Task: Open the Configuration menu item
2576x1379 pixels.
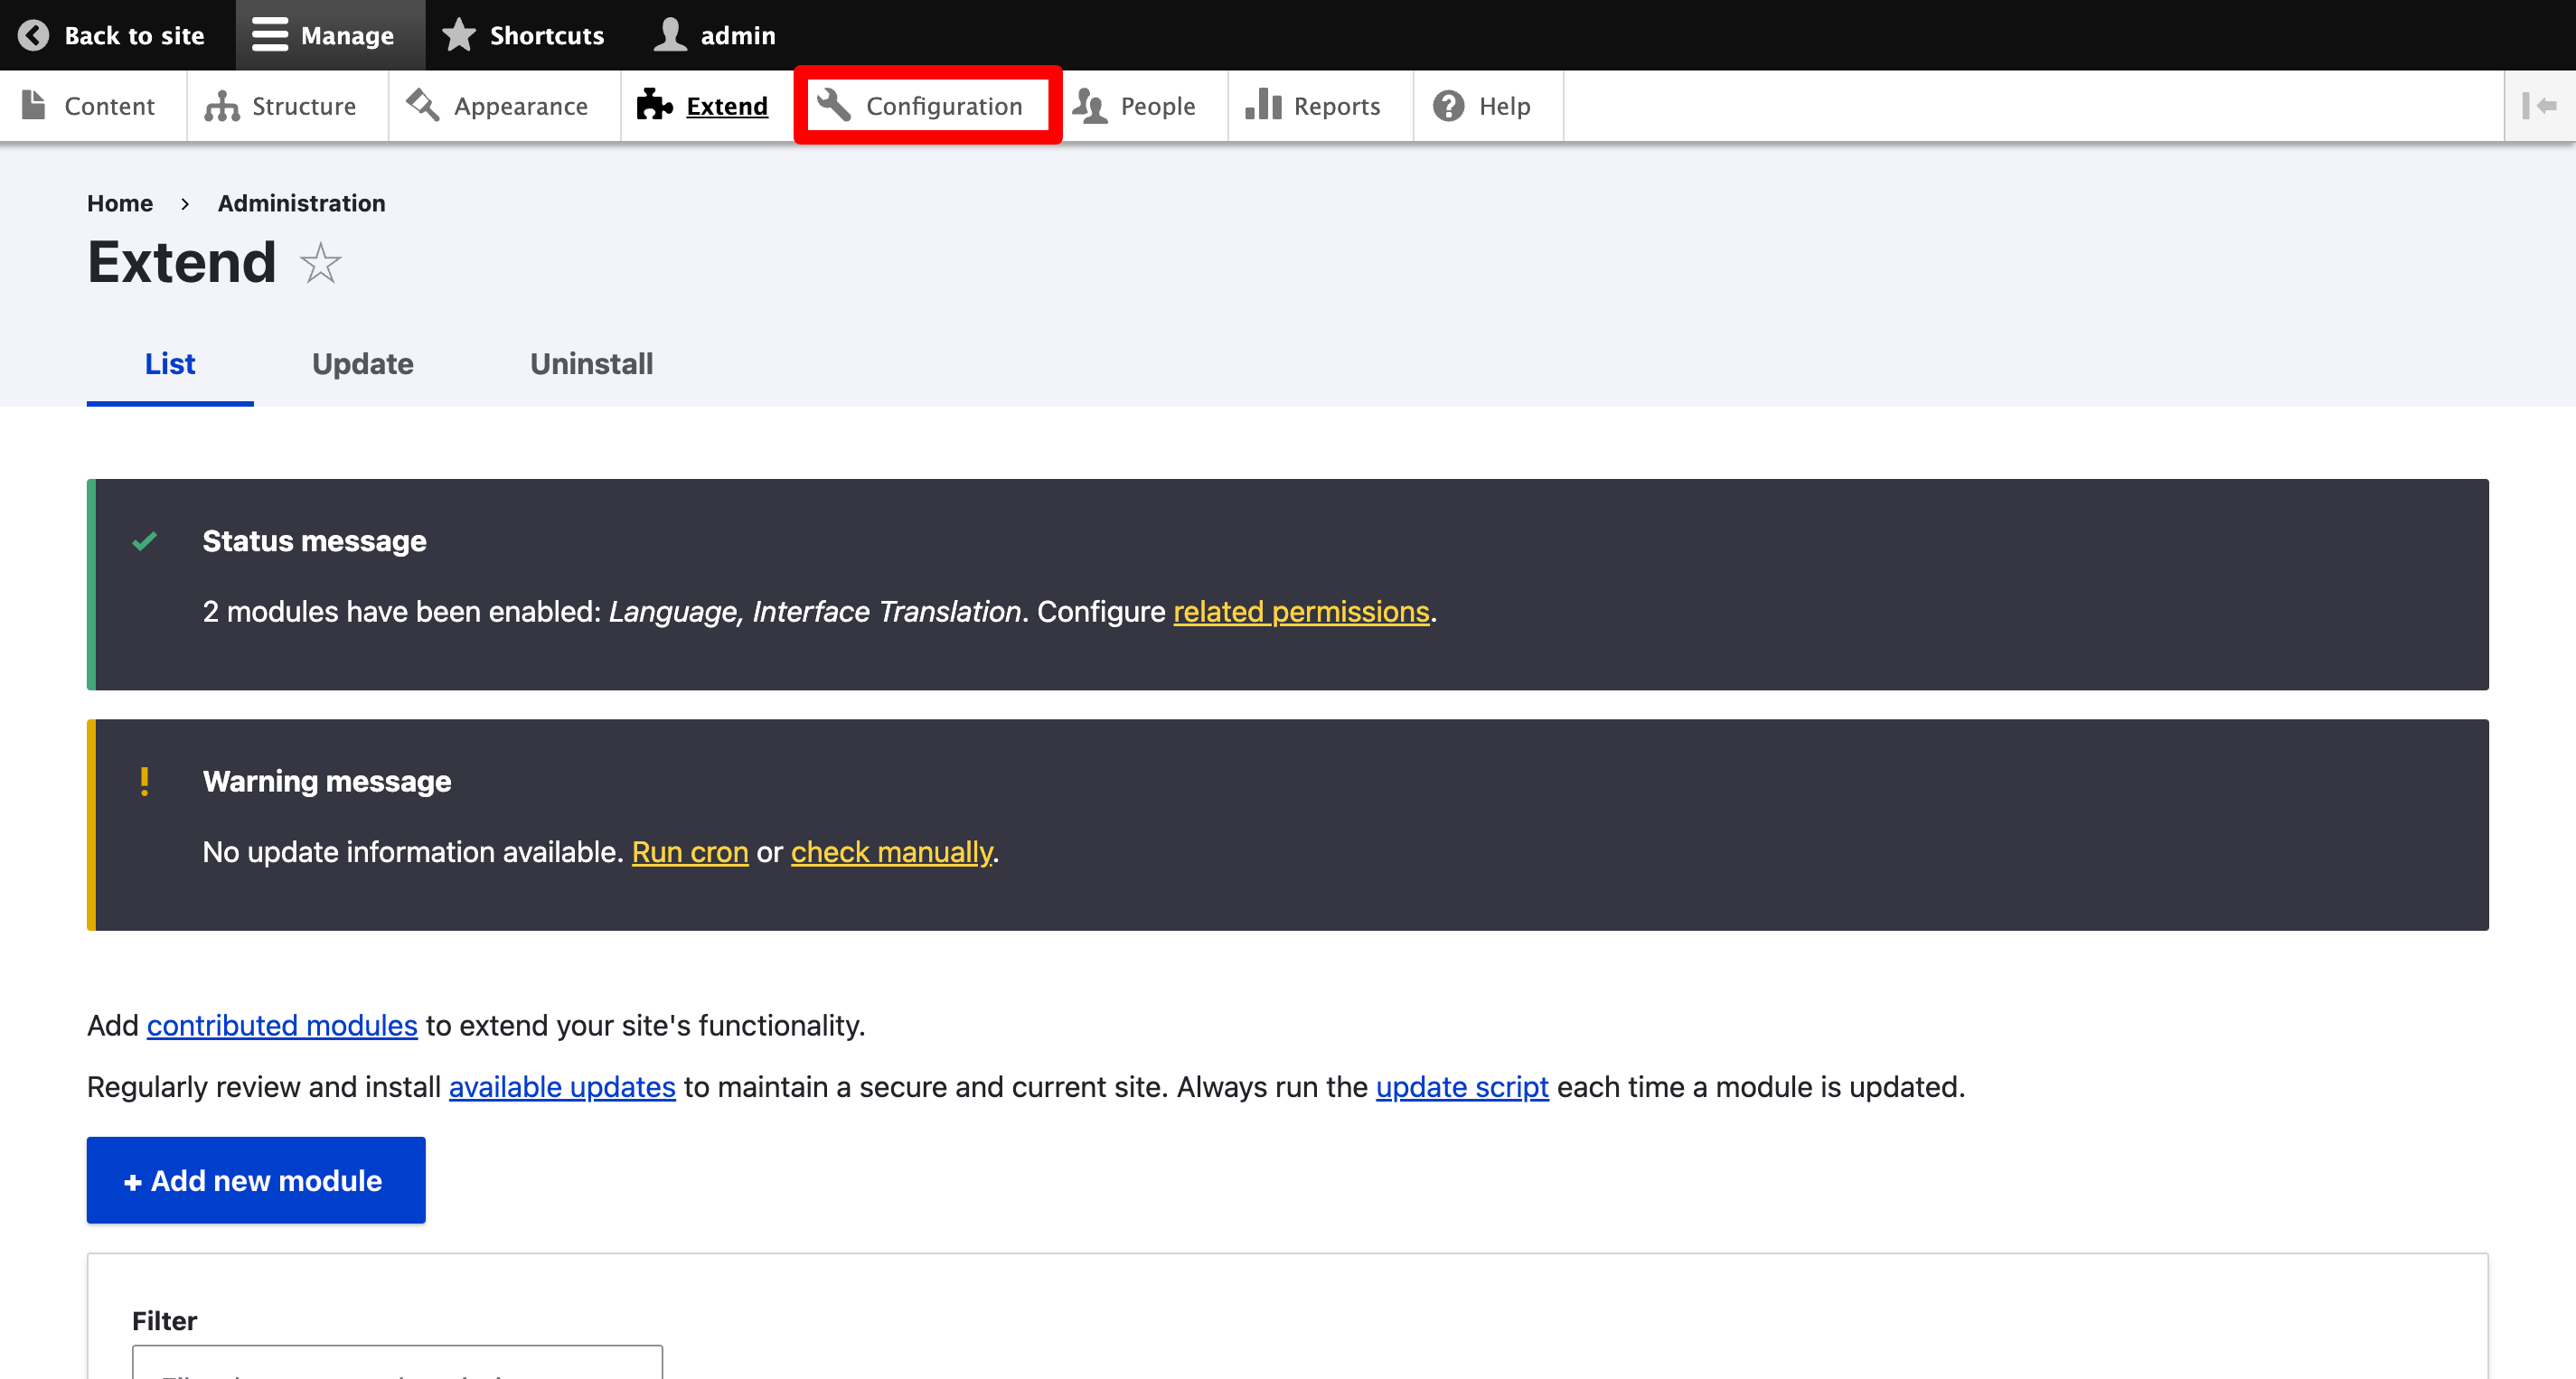Action: [x=943, y=106]
